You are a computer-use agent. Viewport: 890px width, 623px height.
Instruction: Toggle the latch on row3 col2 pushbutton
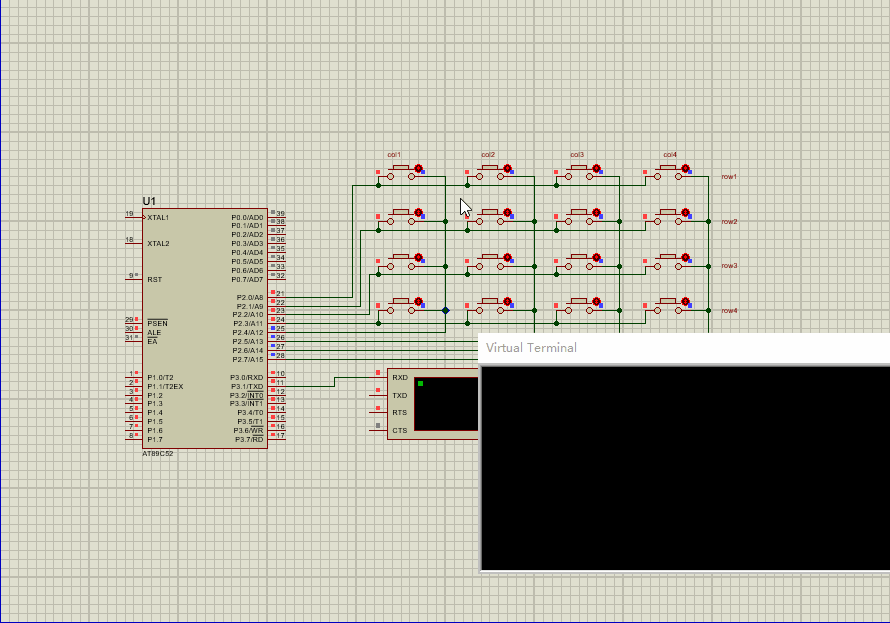tap(507, 257)
